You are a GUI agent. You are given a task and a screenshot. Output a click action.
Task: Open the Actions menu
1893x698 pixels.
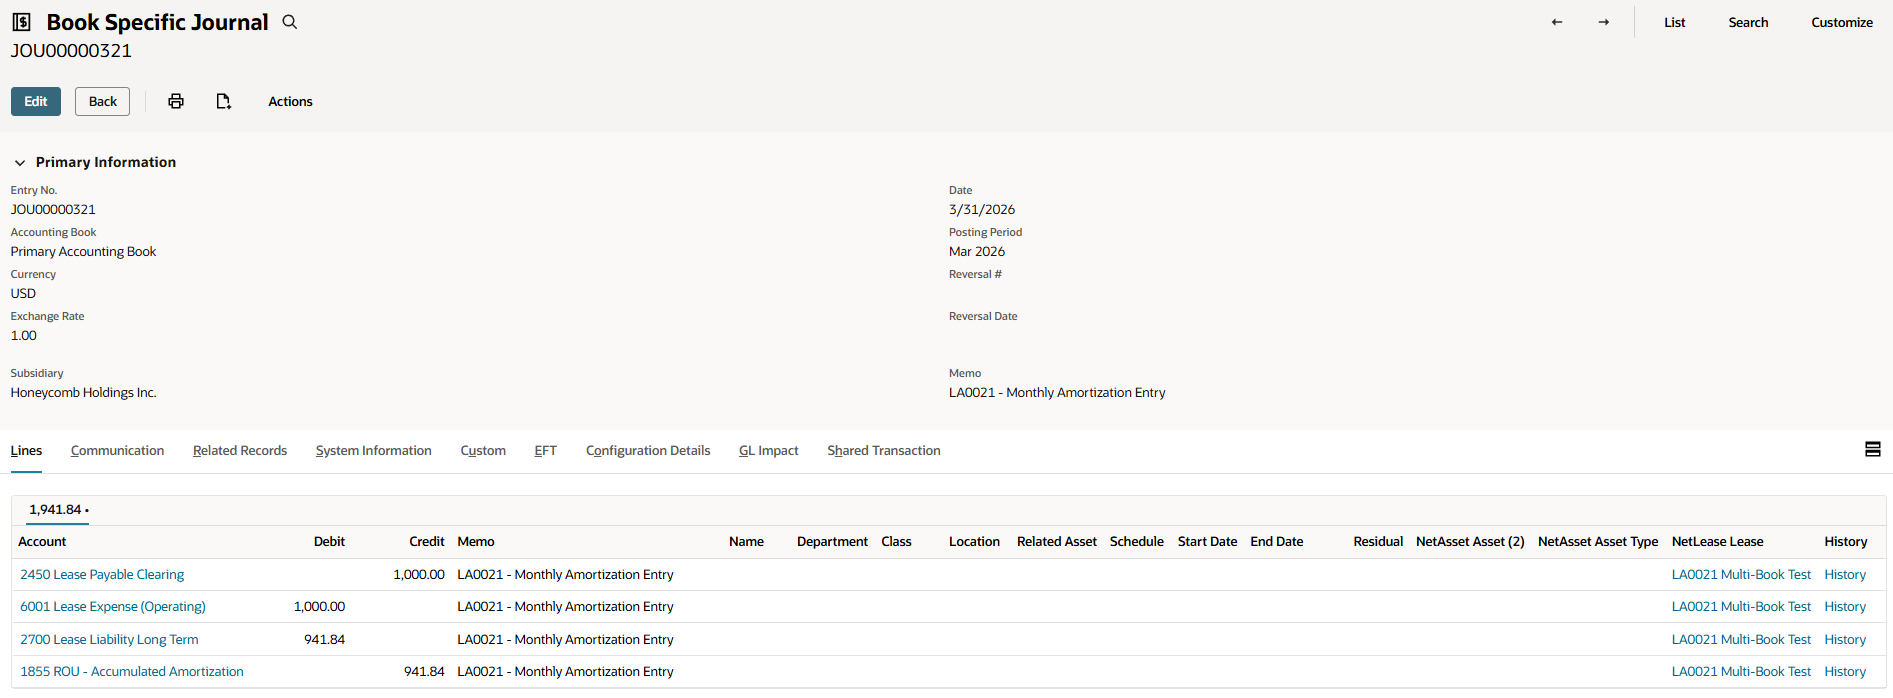pyautogui.click(x=290, y=101)
